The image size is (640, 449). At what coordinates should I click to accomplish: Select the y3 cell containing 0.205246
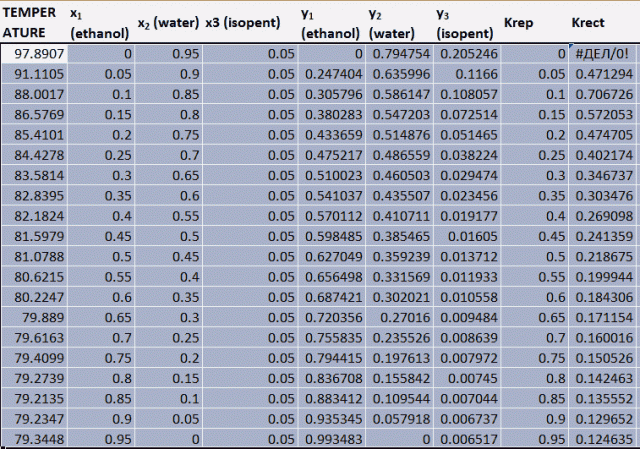[466, 51]
